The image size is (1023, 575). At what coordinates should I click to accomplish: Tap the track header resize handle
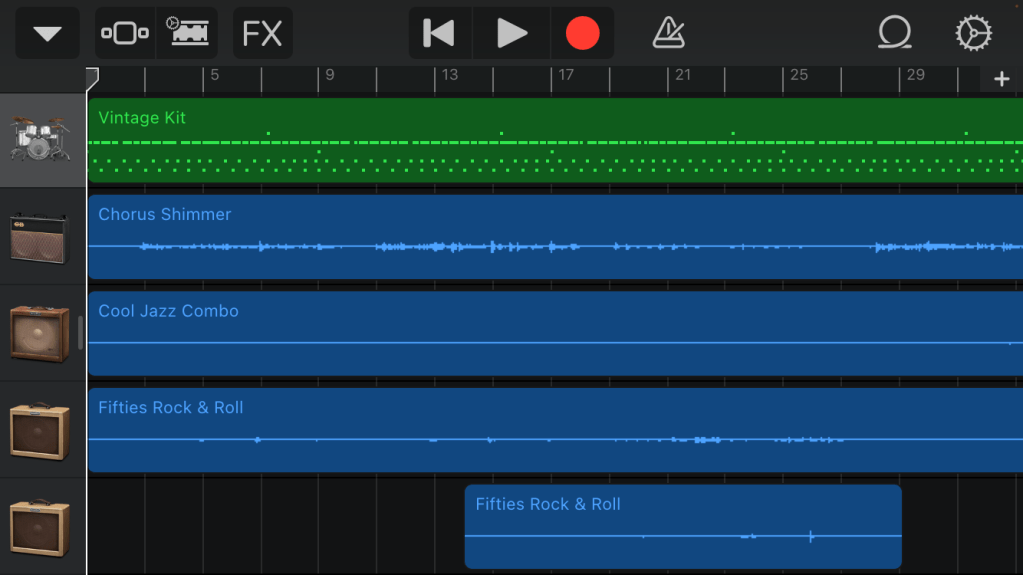(81, 333)
